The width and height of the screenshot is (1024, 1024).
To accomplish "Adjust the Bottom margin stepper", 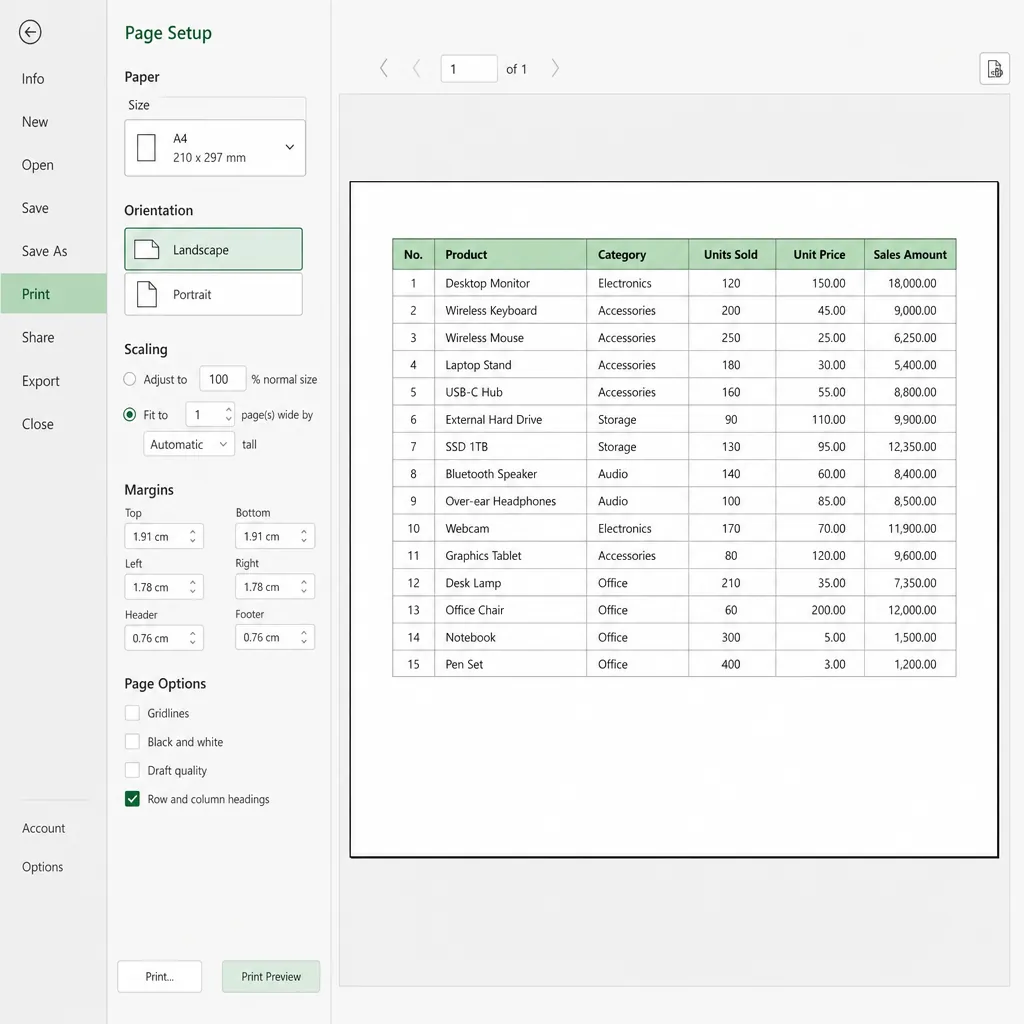I will (x=304, y=536).
